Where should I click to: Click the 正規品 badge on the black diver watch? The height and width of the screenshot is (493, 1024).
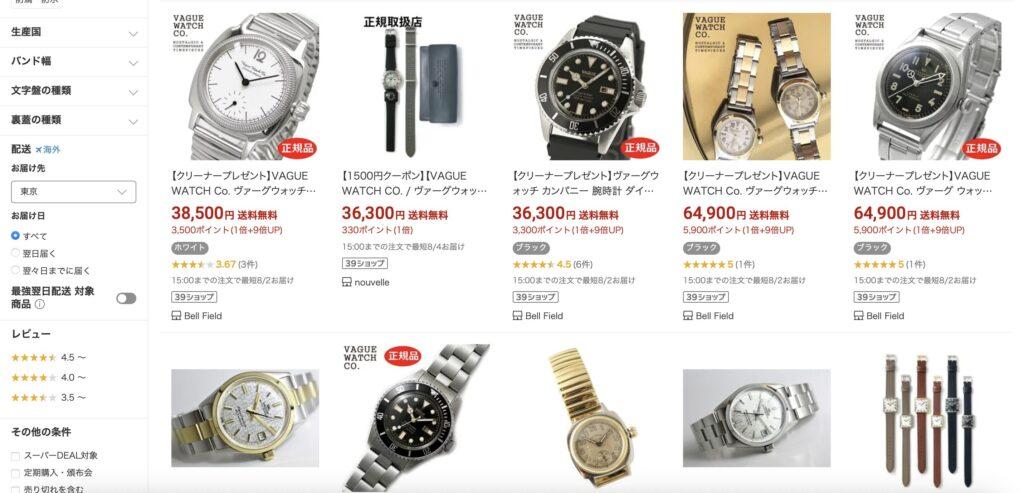639,148
